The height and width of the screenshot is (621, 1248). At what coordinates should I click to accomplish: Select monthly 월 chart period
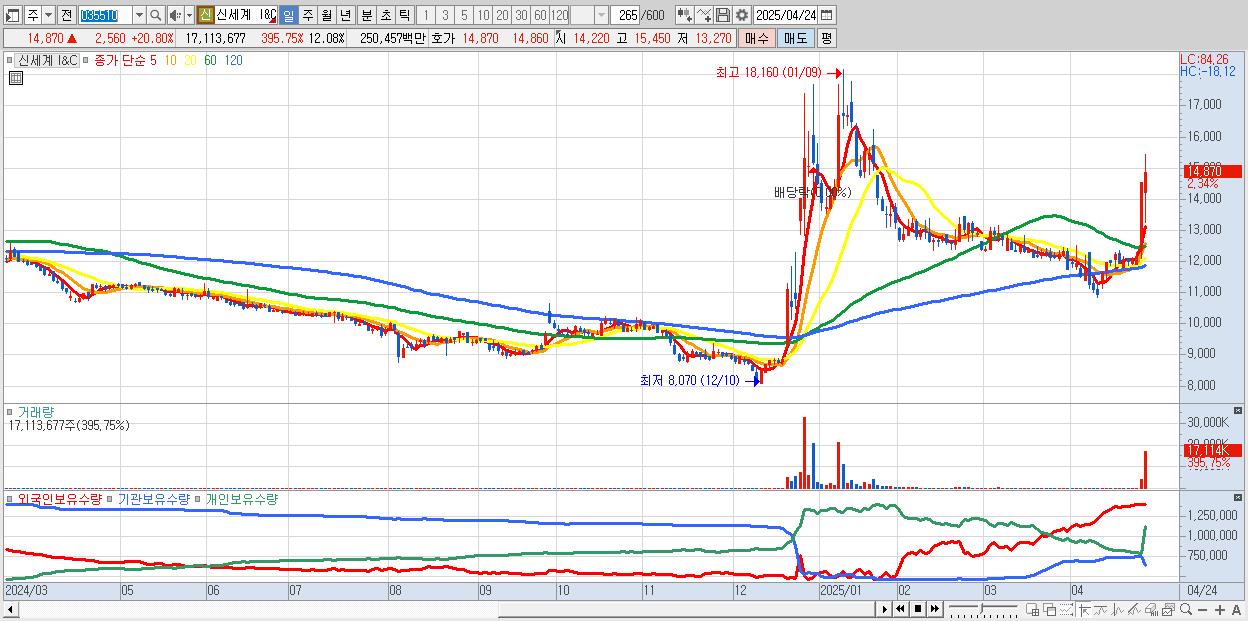click(x=326, y=15)
